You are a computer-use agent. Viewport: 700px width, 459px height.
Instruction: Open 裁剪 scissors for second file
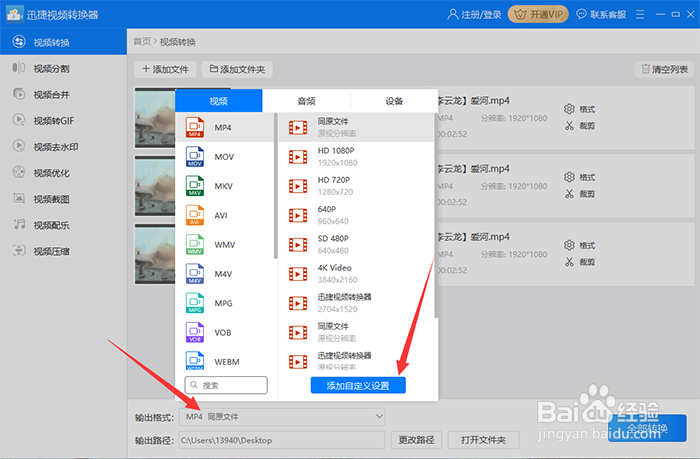[579, 194]
